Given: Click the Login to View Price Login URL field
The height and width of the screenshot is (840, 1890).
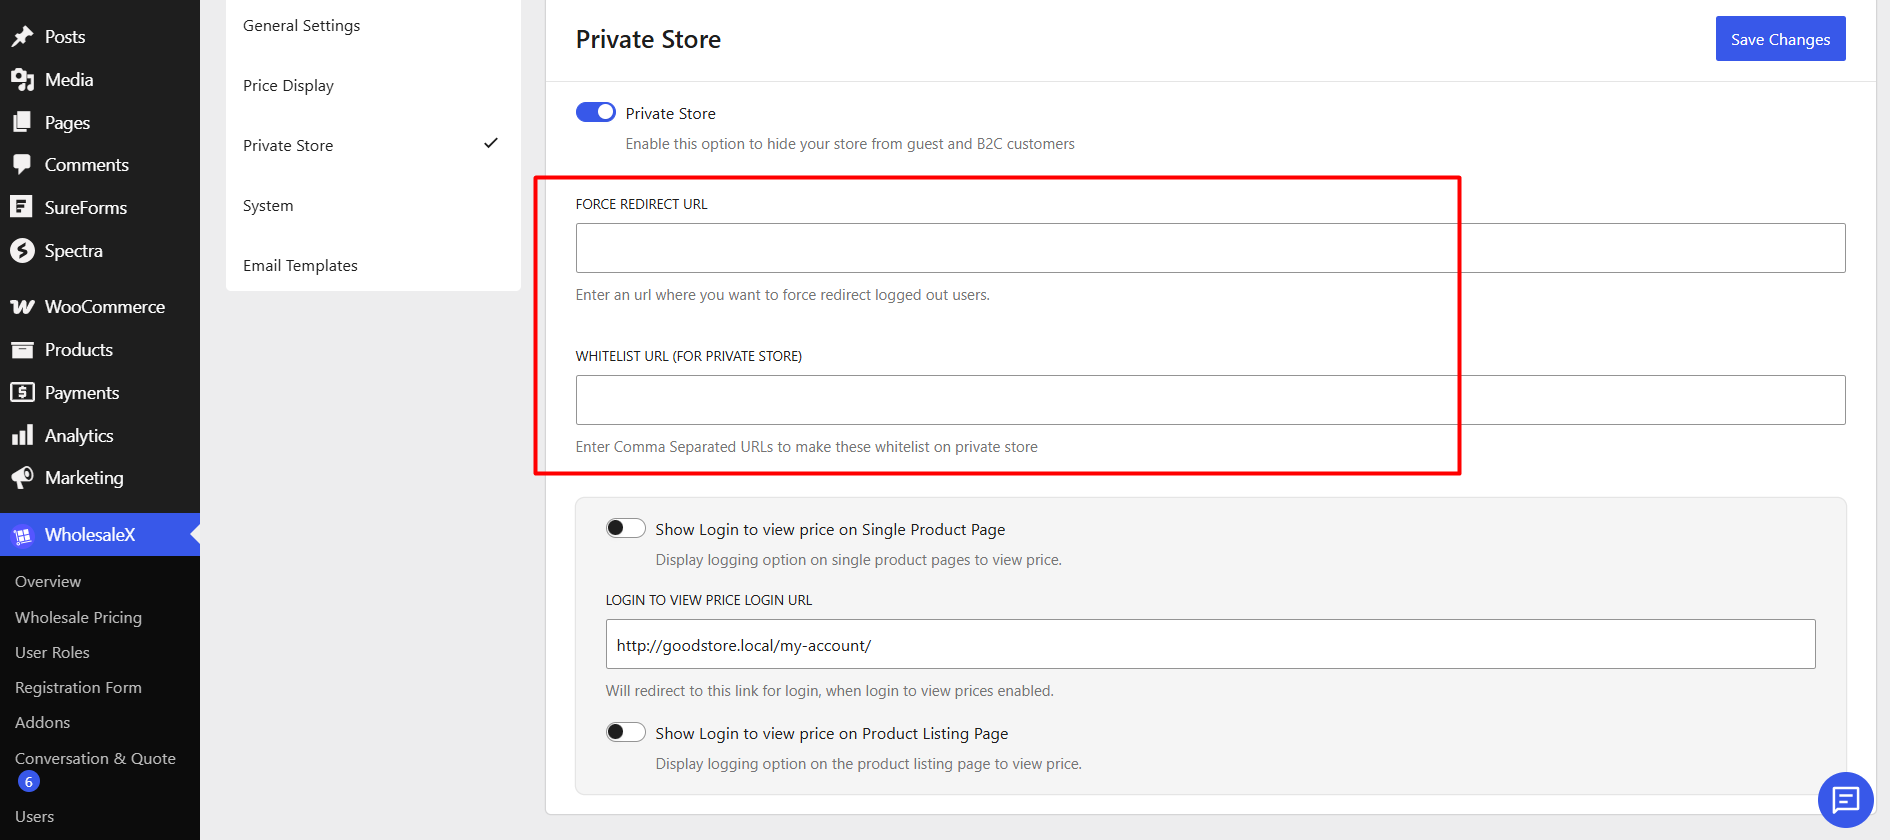Looking at the screenshot, I should [x=1210, y=644].
